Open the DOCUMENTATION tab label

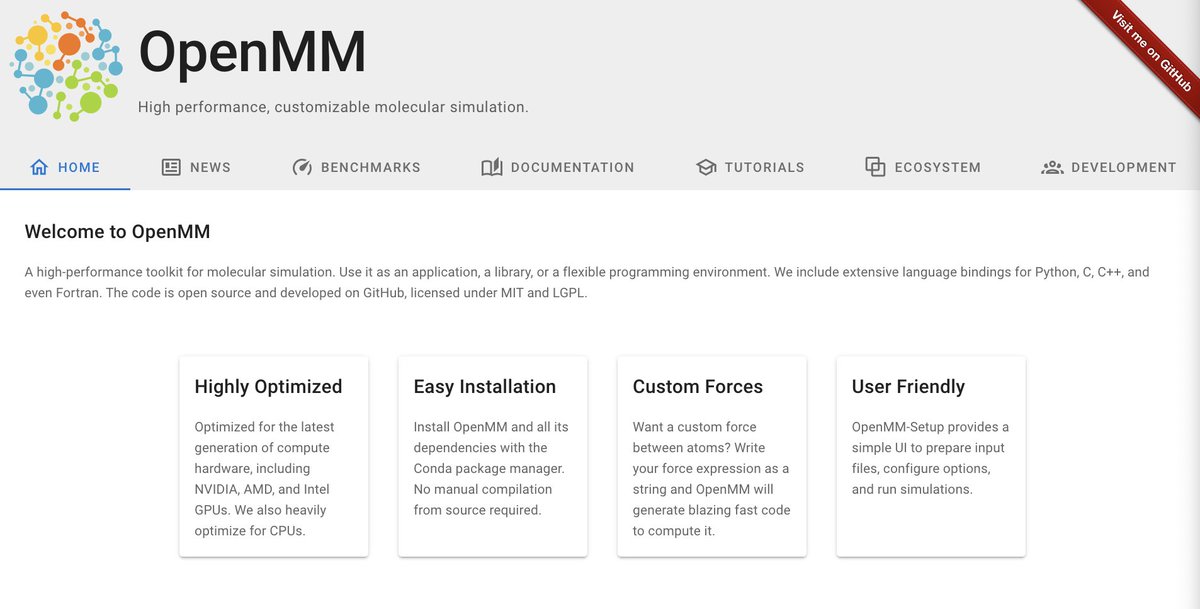point(572,167)
